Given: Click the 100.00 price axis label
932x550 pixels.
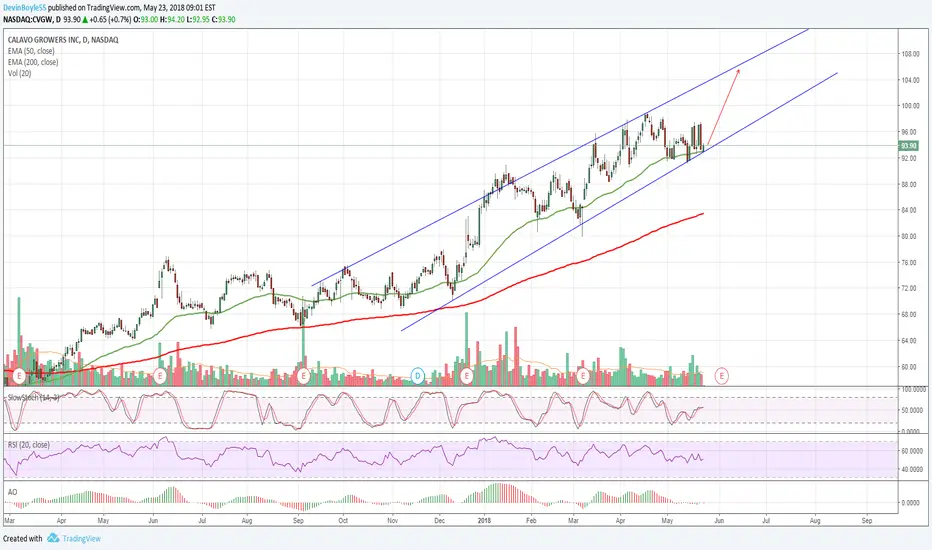Looking at the screenshot, I should [x=911, y=106].
